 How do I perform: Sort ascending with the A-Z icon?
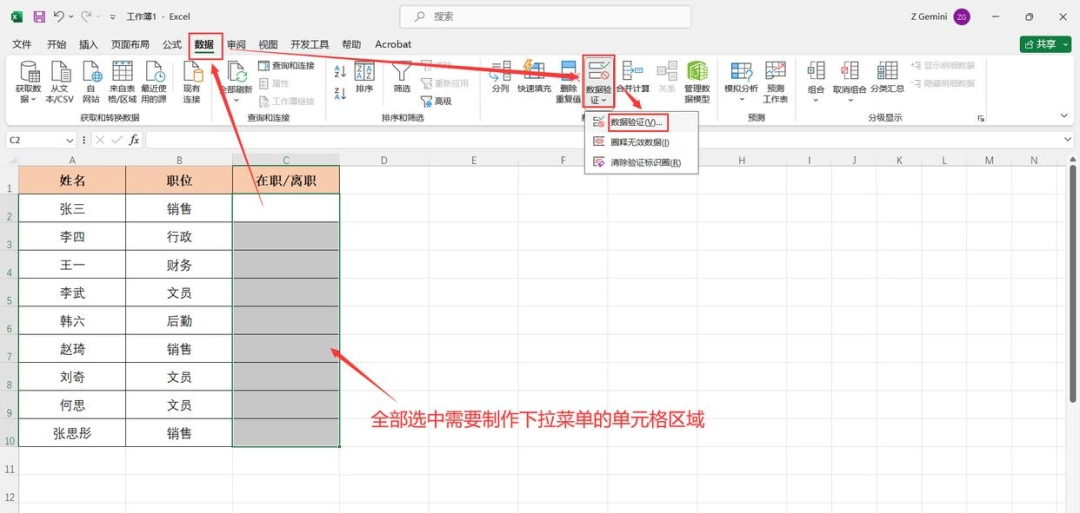pos(340,71)
